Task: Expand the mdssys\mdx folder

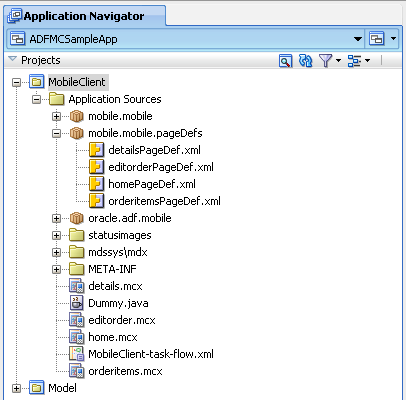Action: (x=56, y=252)
